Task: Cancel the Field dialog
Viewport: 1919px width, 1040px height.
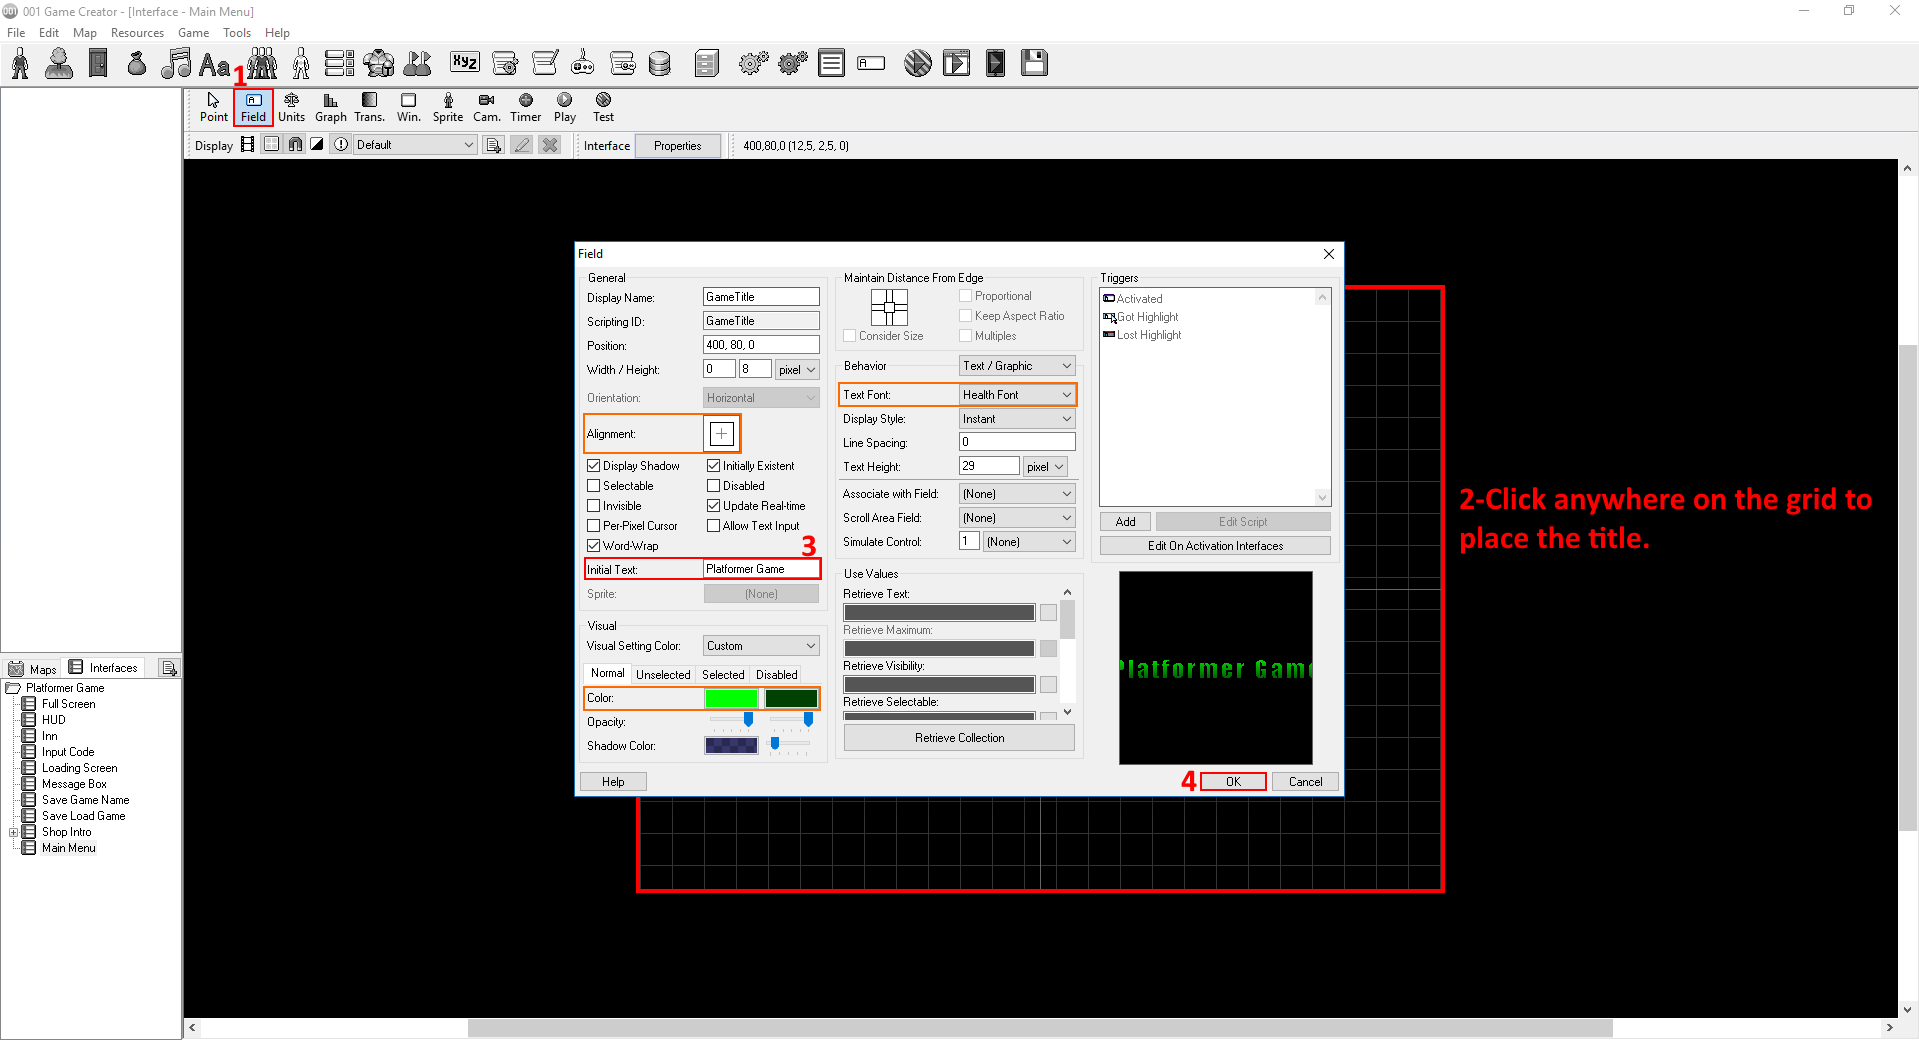Action: (1305, 782)
